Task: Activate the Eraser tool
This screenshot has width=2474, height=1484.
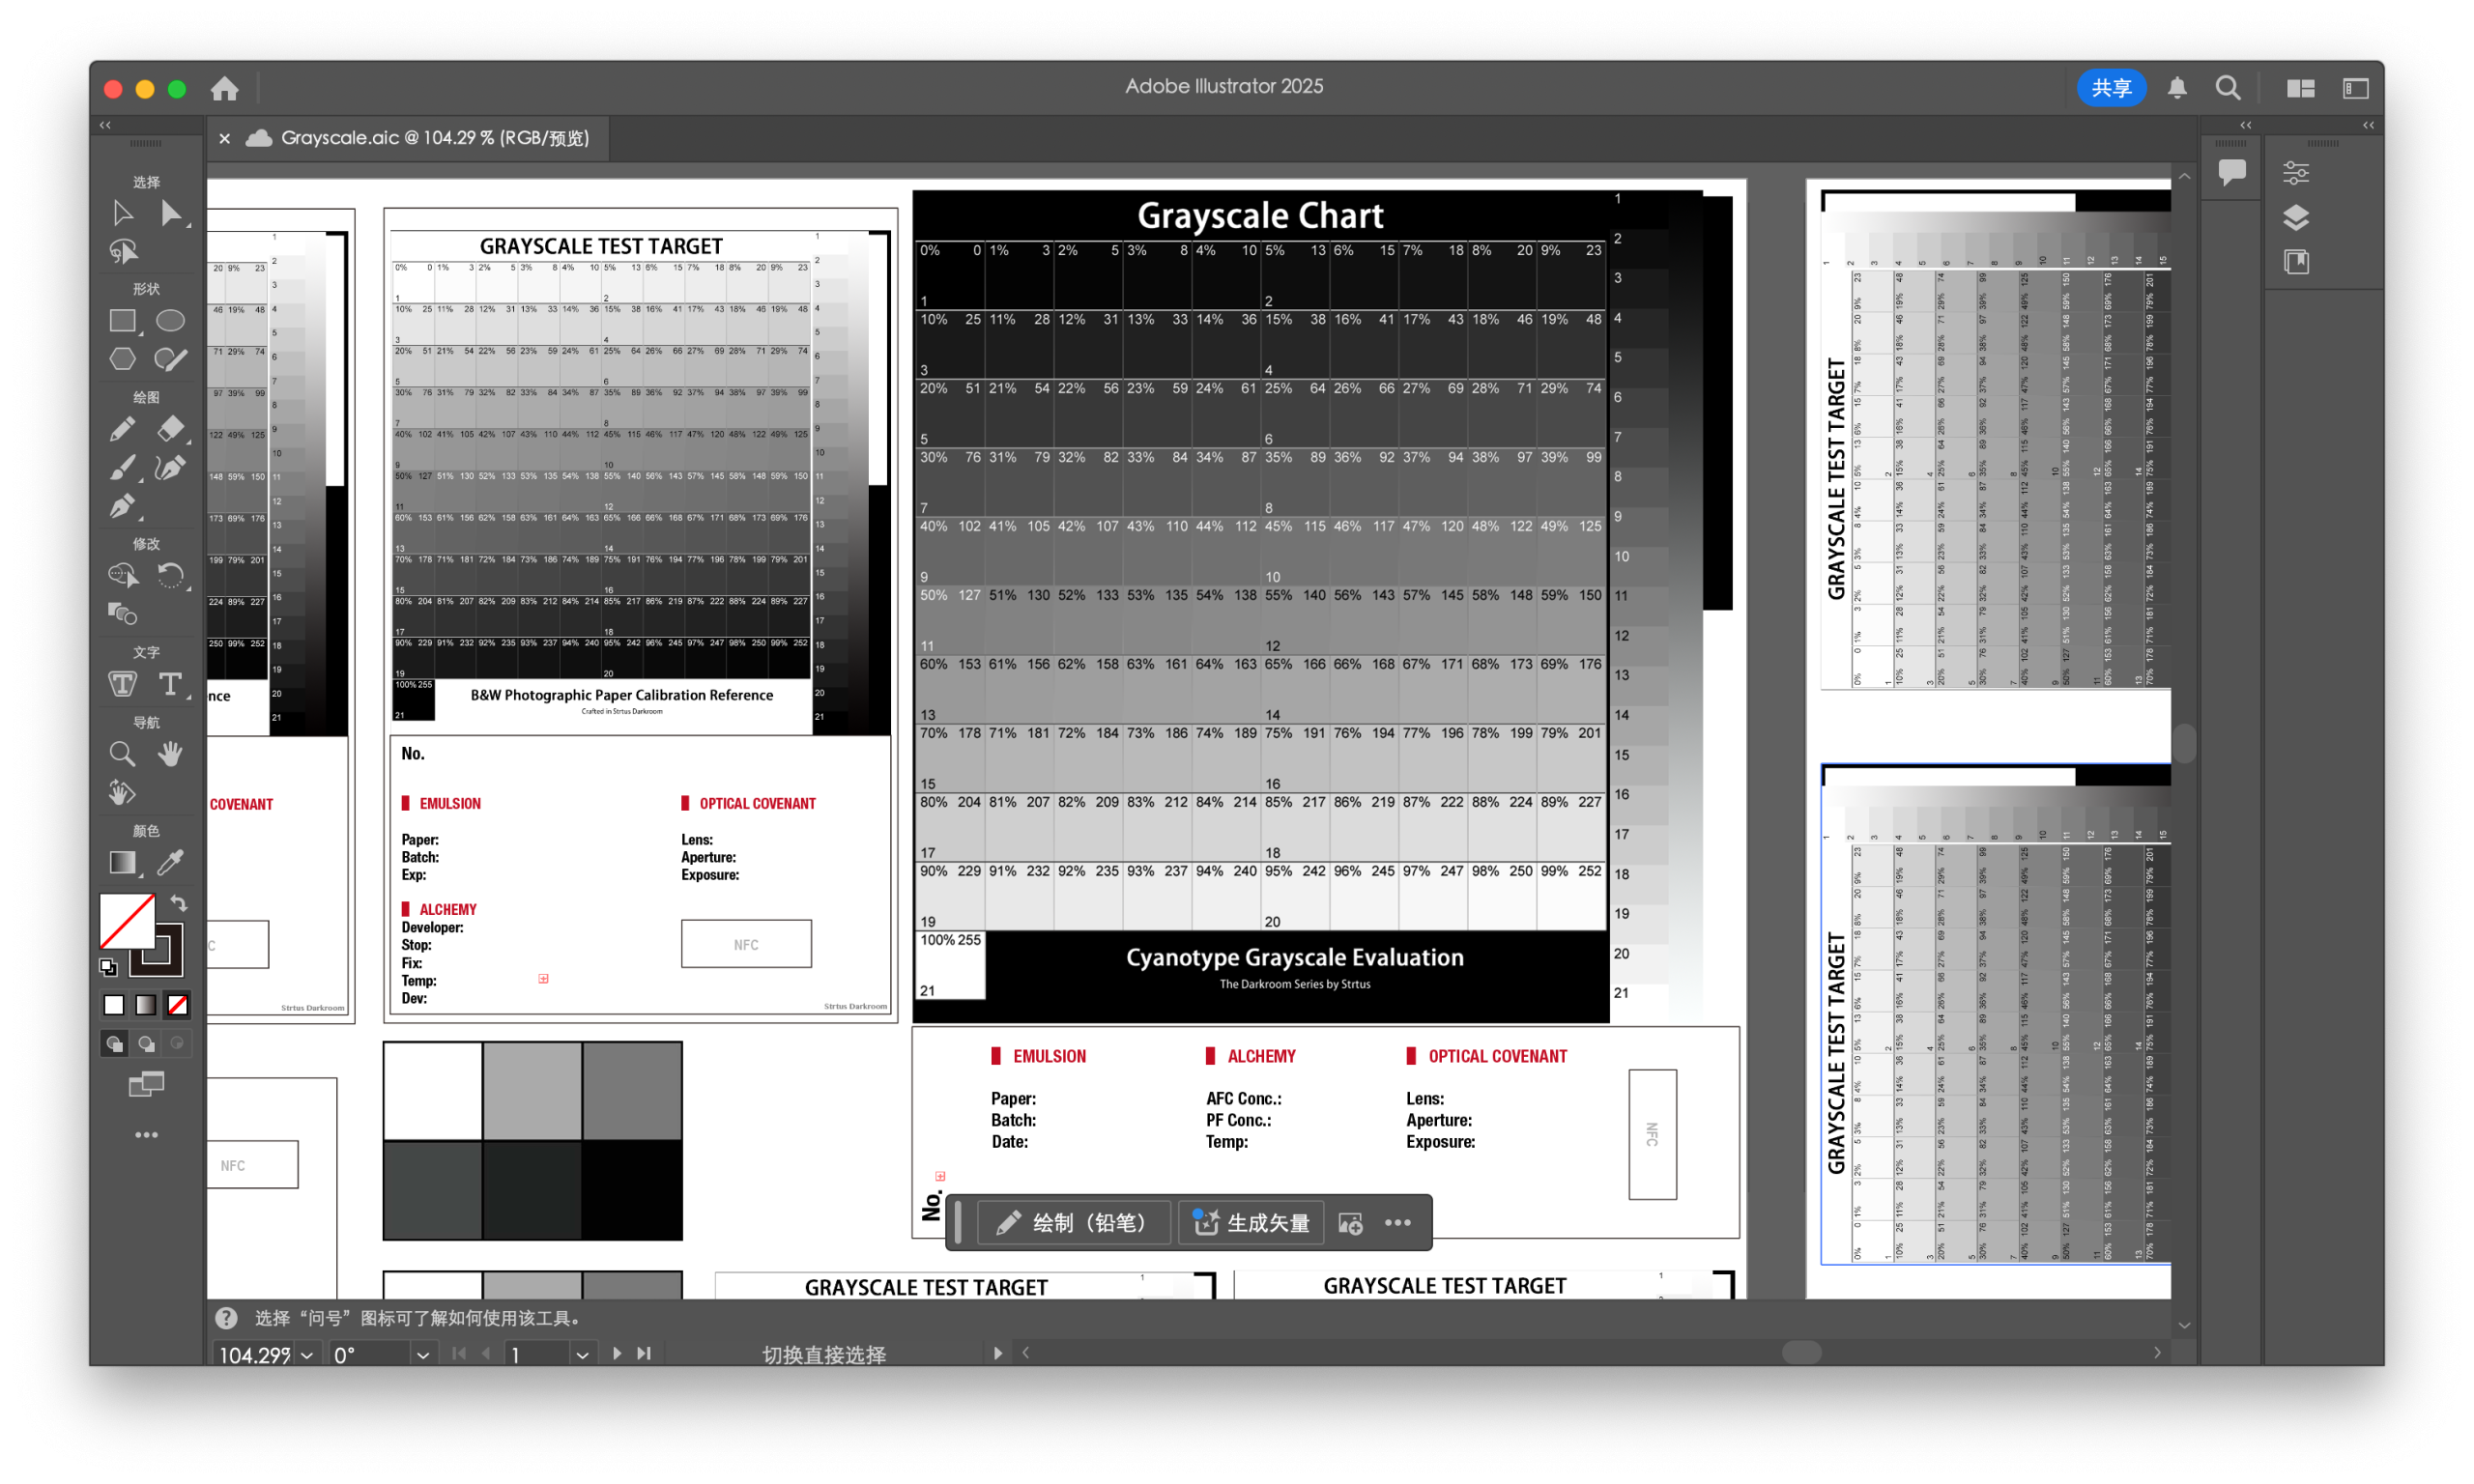Action: point(171,430)
